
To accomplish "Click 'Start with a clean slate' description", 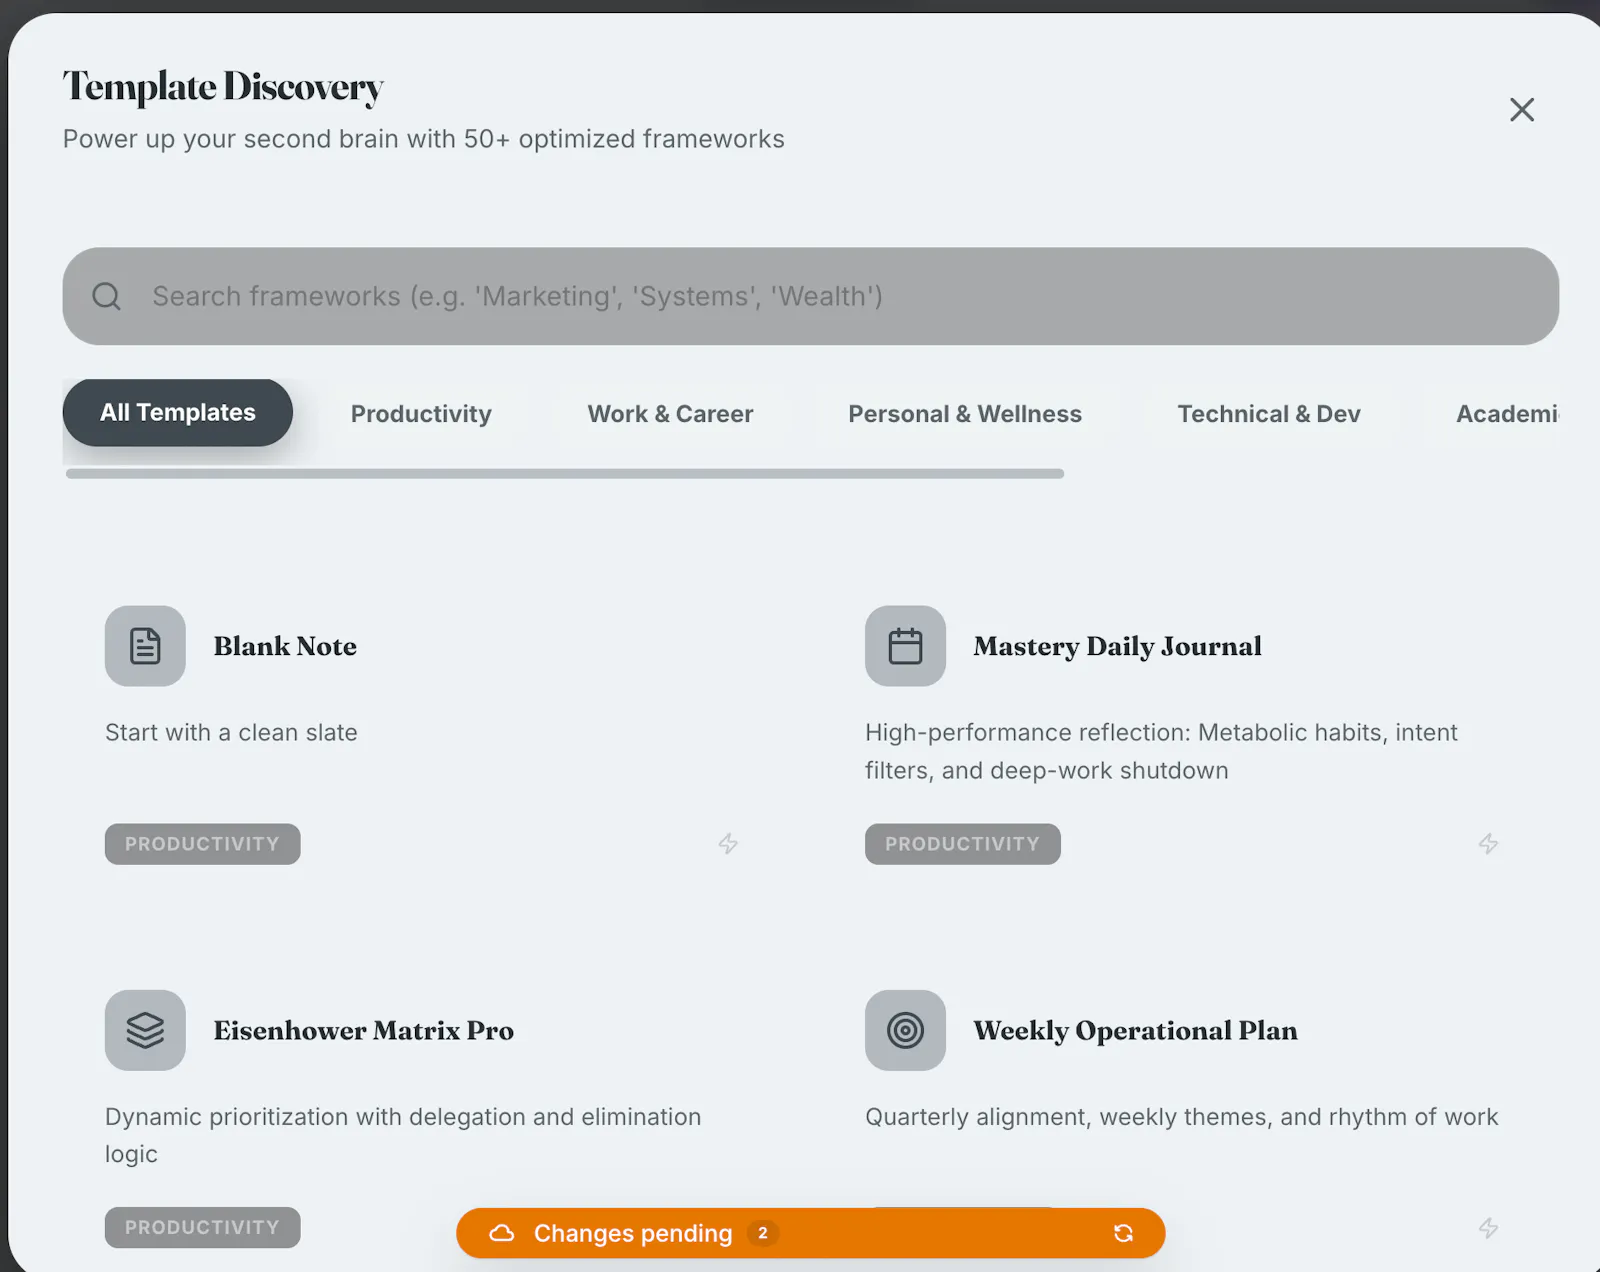I will pos(231,733).
